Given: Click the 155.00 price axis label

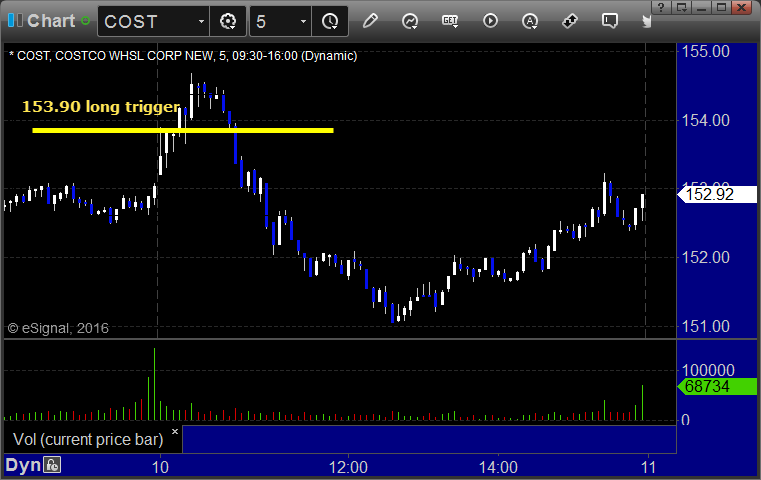Looking at the screenshot, I should pyautogui.click(x=705, y=51).
